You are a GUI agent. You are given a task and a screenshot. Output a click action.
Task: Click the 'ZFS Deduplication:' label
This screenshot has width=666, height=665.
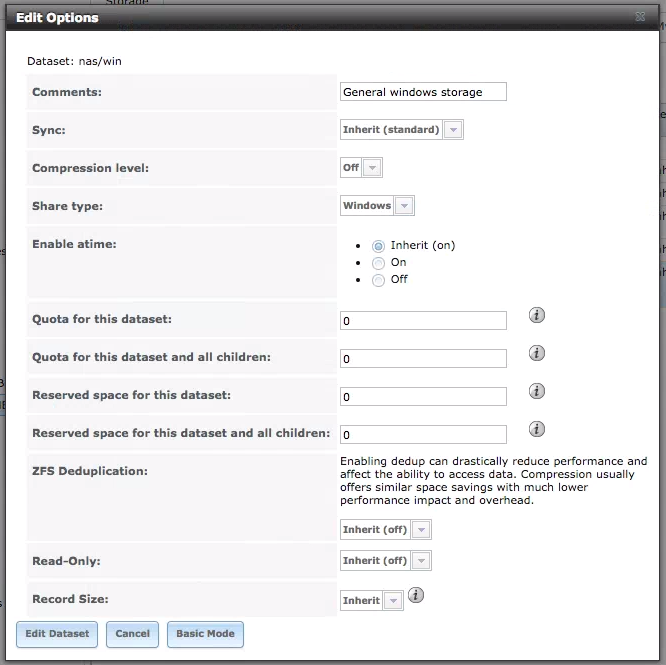pyautogui.click(x=90, y=471)
